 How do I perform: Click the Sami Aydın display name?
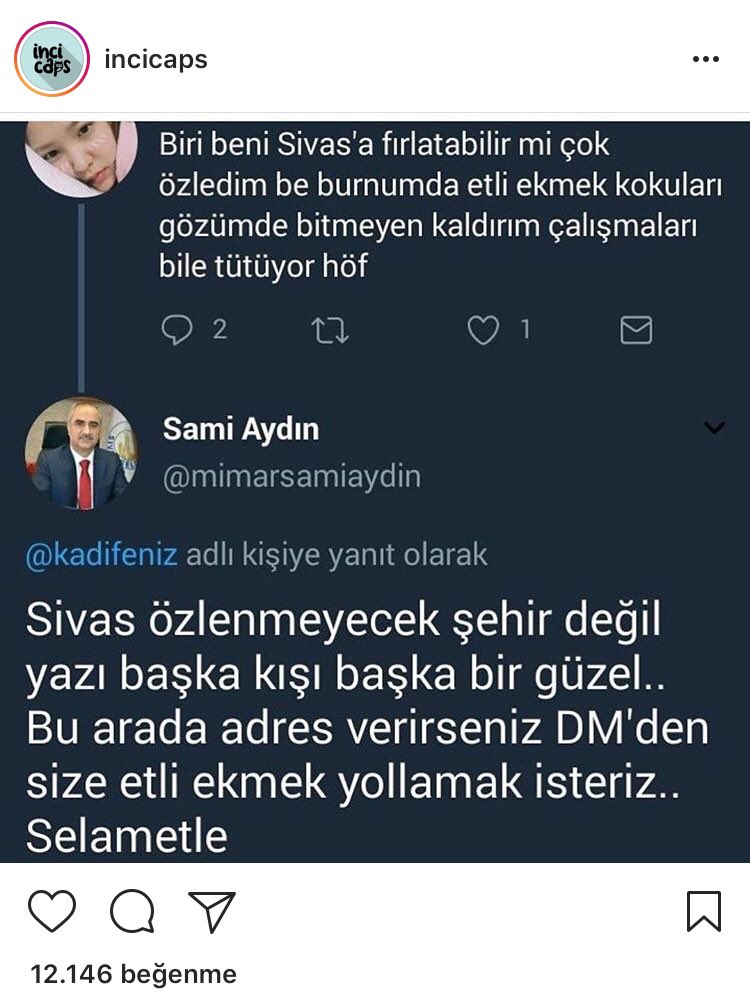(241, 430)
